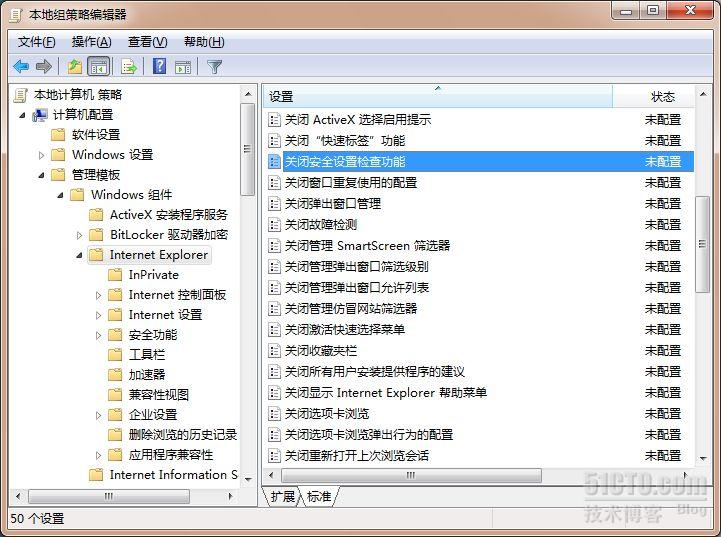This screenshot has height=537, width=721.
Task: Click the folder icon of InPrivate
Action: point(115,275)
